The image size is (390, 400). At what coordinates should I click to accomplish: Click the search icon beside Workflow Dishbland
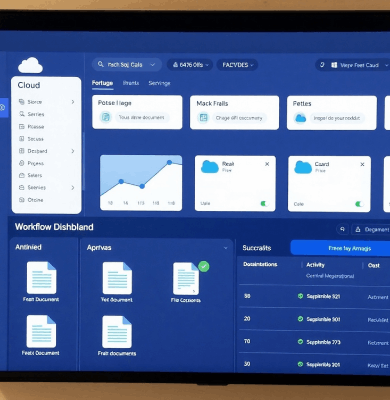tap(342, 229)
